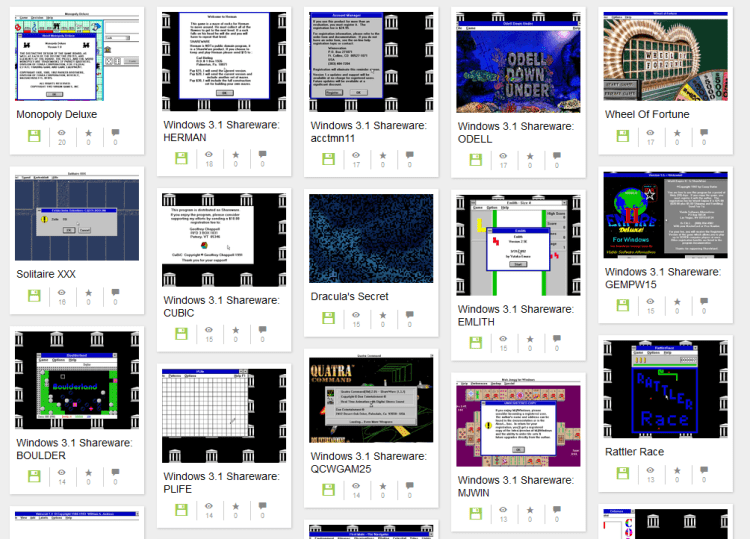Favorite QCWGAM25 using its star icon
The image size is (750, 539).
[383, 486]
